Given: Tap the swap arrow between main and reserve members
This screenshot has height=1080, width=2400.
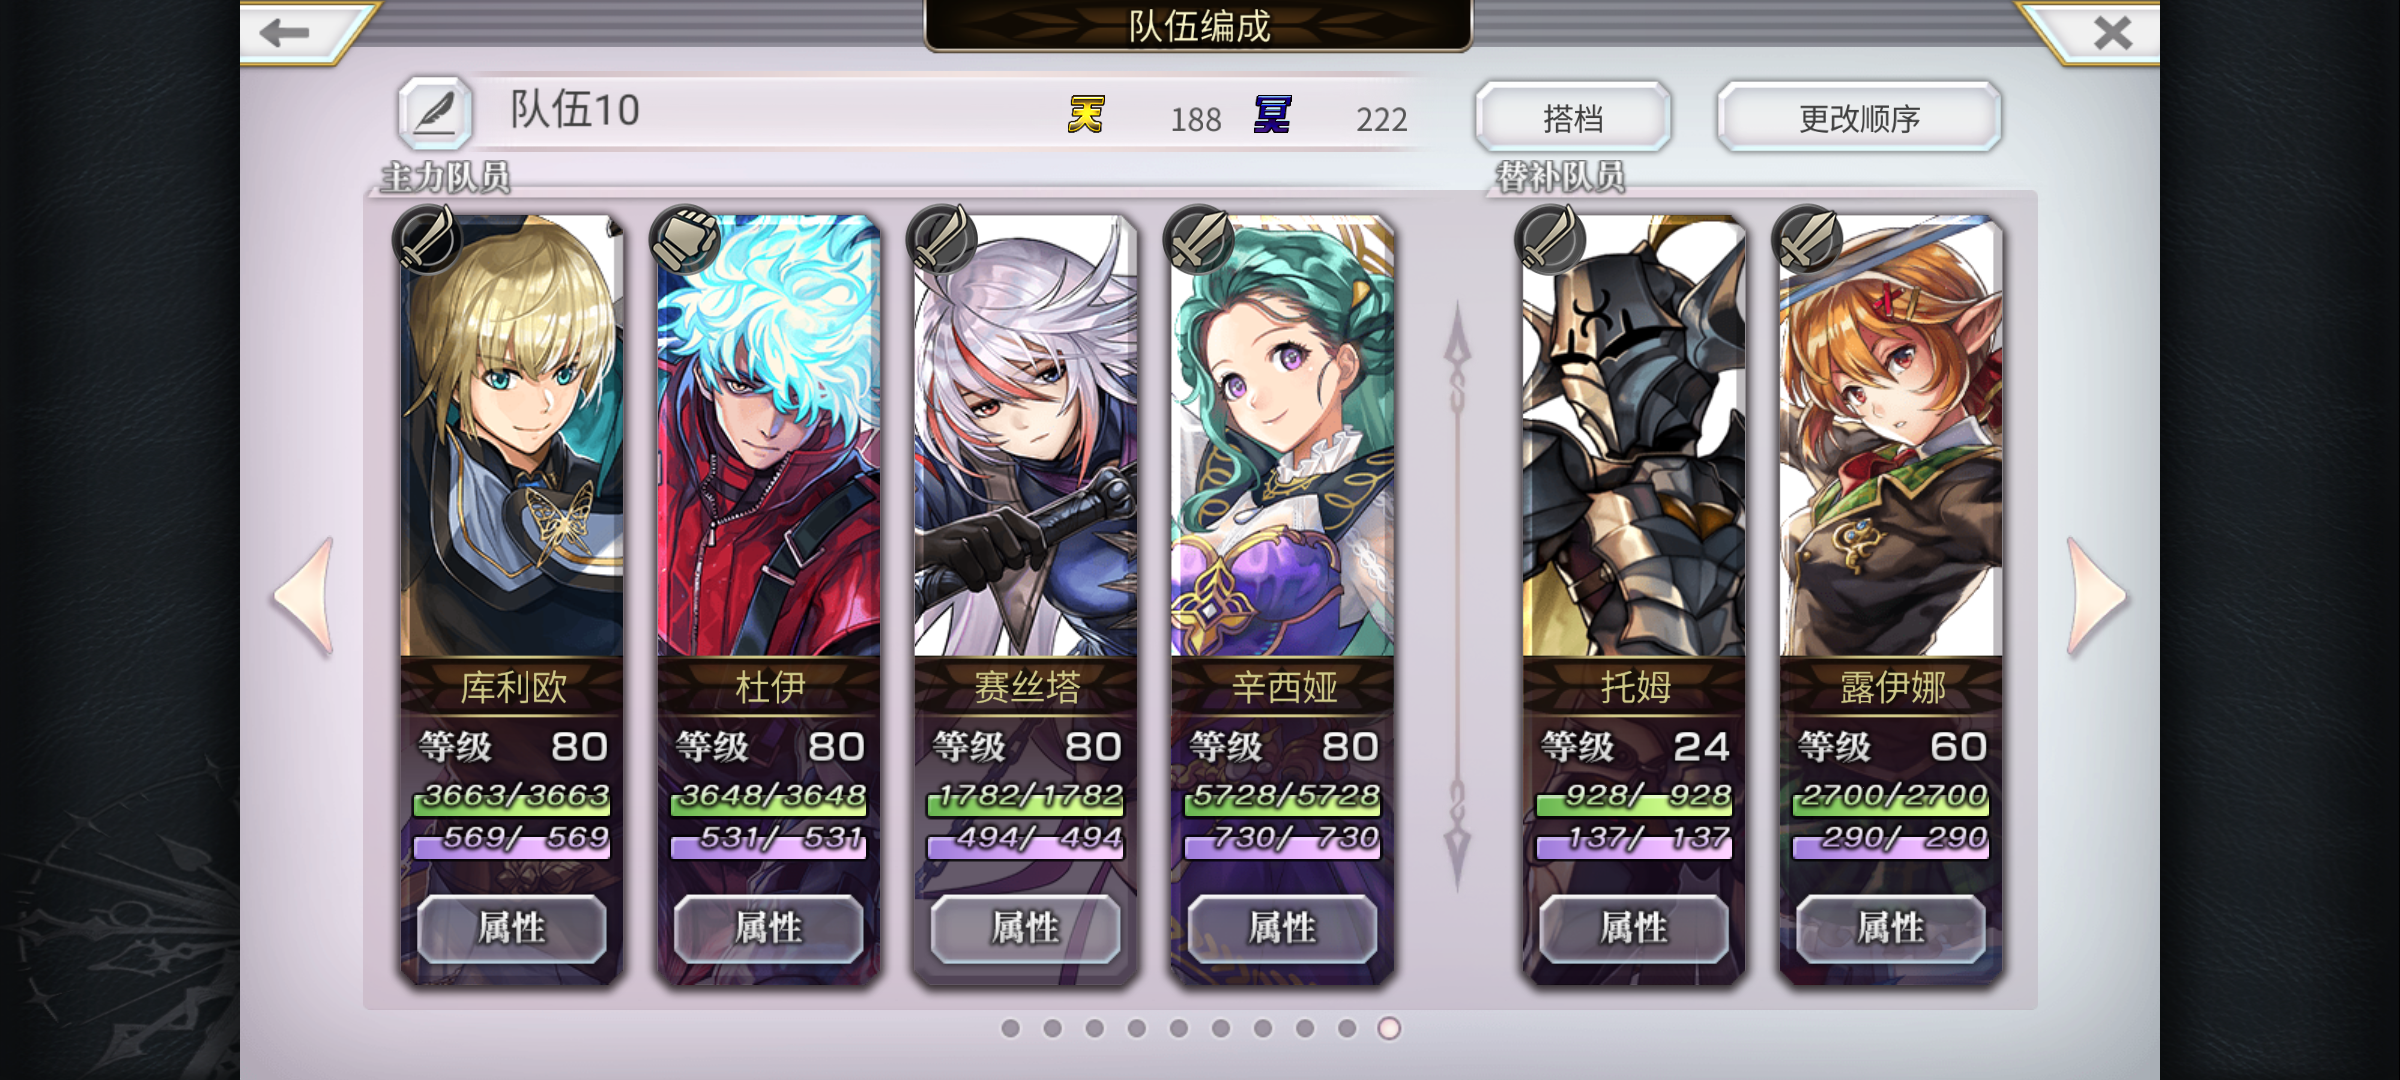Looking at the screenshot, I should 1457,597.
